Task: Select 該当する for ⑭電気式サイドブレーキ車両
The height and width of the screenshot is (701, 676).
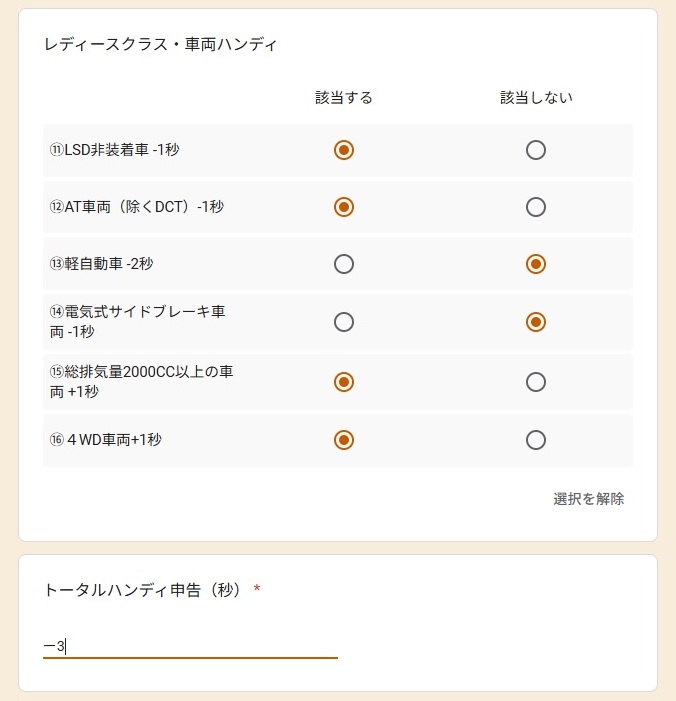Action: click(x=344, y=322)
